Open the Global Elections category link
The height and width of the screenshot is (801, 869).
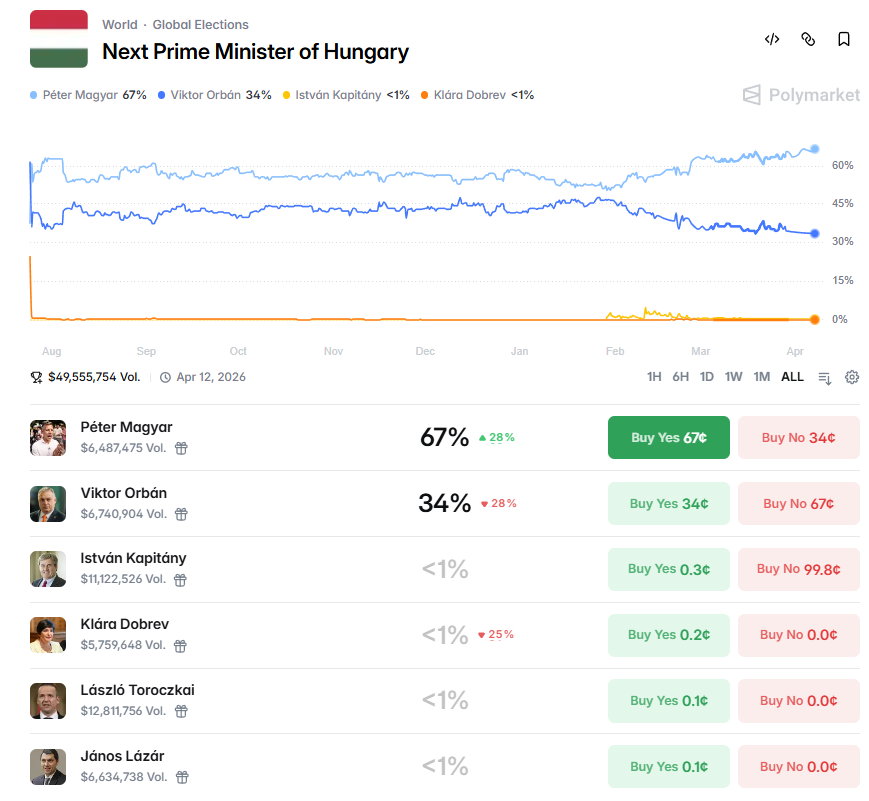coord(200,24)
